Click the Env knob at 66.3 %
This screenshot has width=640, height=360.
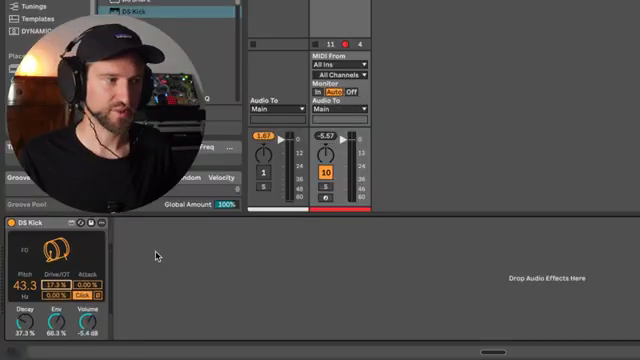[x=56, y=322]
